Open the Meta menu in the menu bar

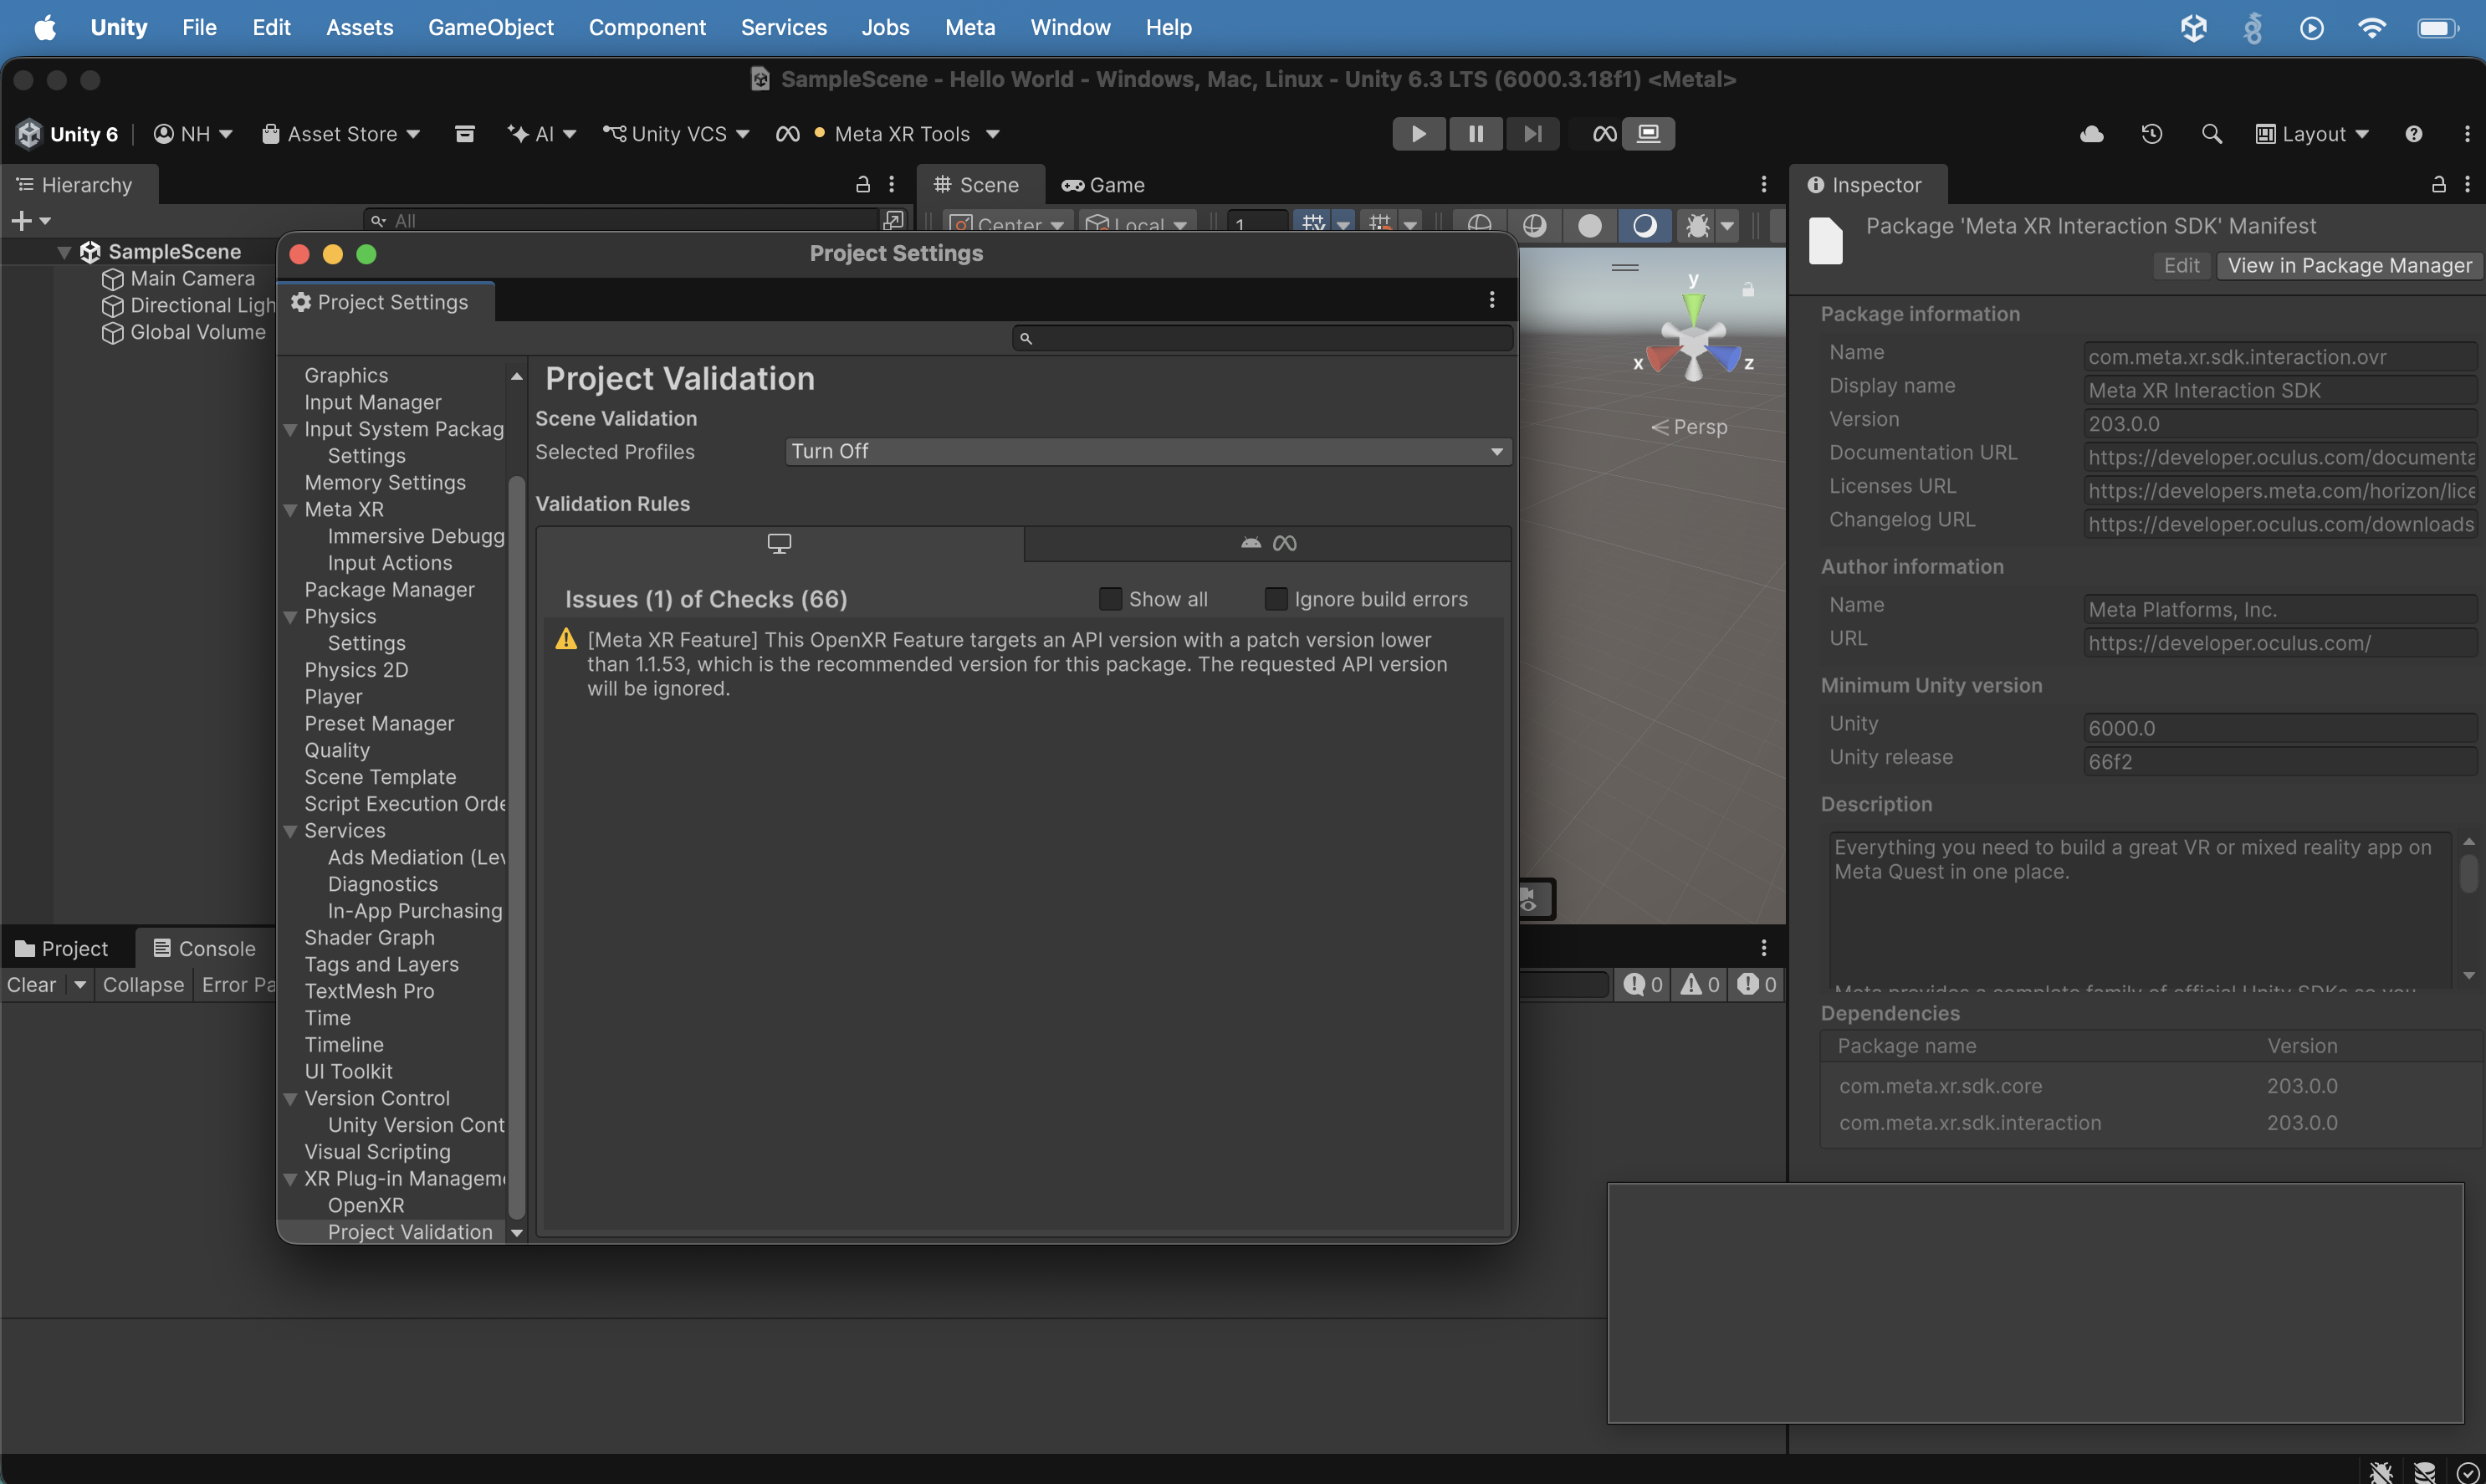(970, 27)
